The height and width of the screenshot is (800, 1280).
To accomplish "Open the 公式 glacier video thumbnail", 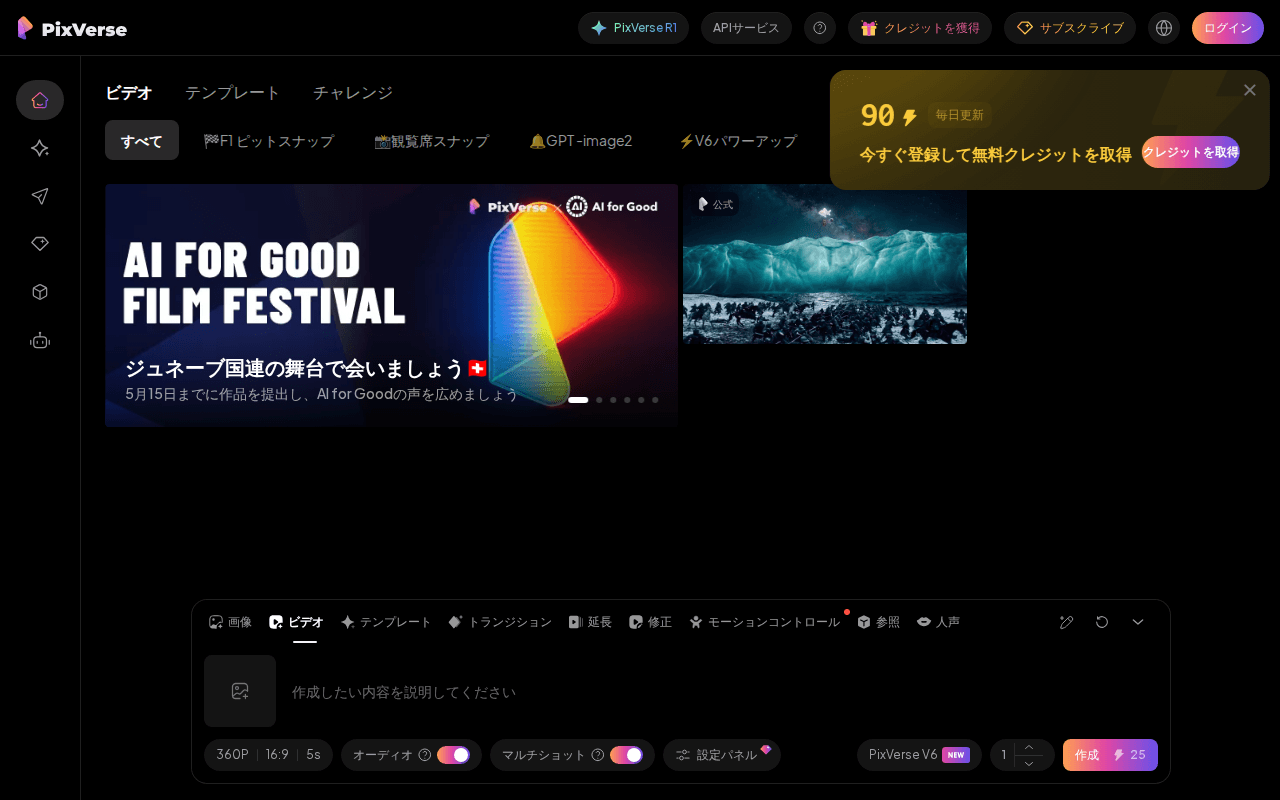I will point(825,264).
